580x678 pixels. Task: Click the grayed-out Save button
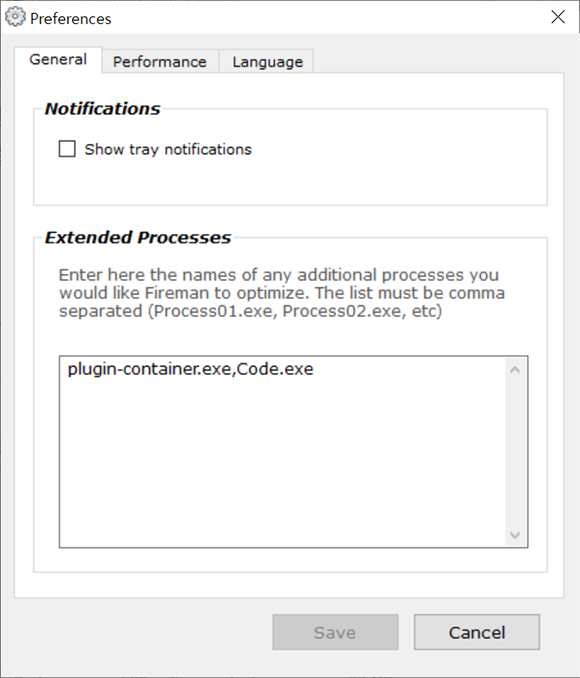point(335,632)
